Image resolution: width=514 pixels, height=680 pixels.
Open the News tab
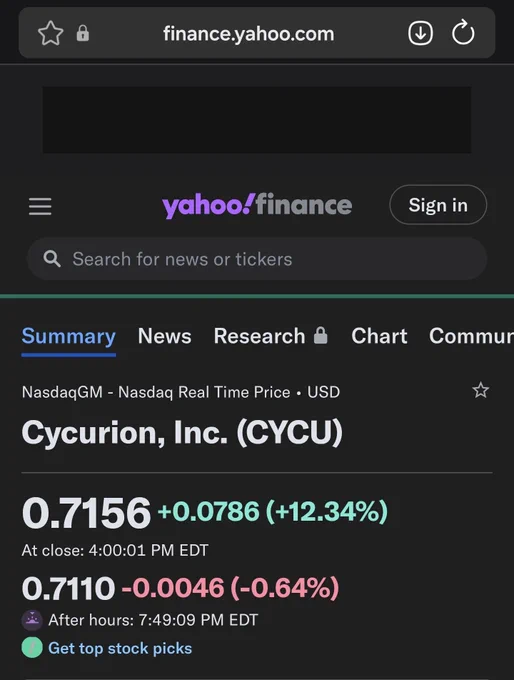(x=164, y=336)
